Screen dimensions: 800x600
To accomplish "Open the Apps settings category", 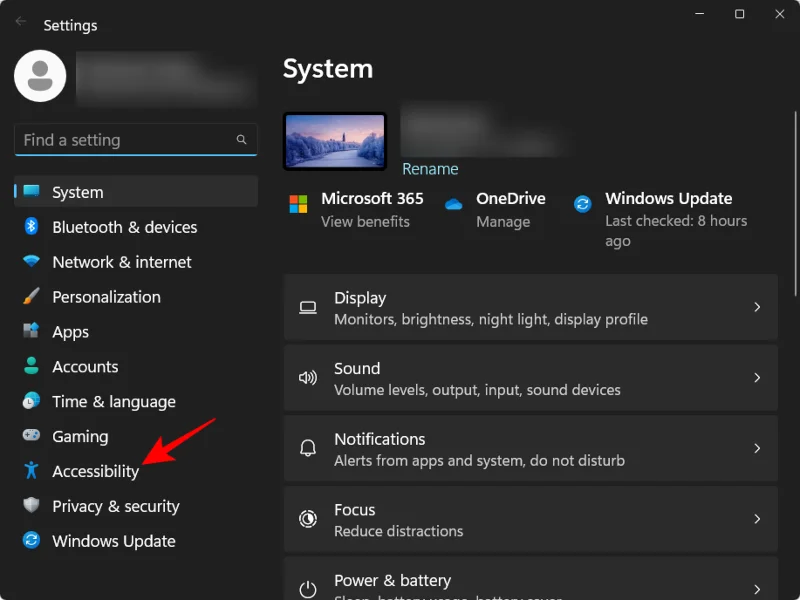I will point(136,332).
